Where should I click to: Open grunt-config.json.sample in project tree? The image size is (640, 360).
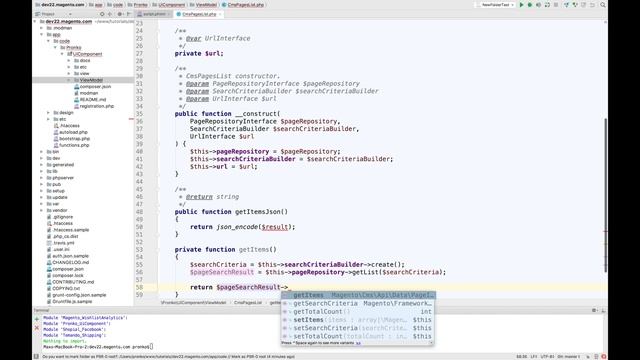pos(79,295)
